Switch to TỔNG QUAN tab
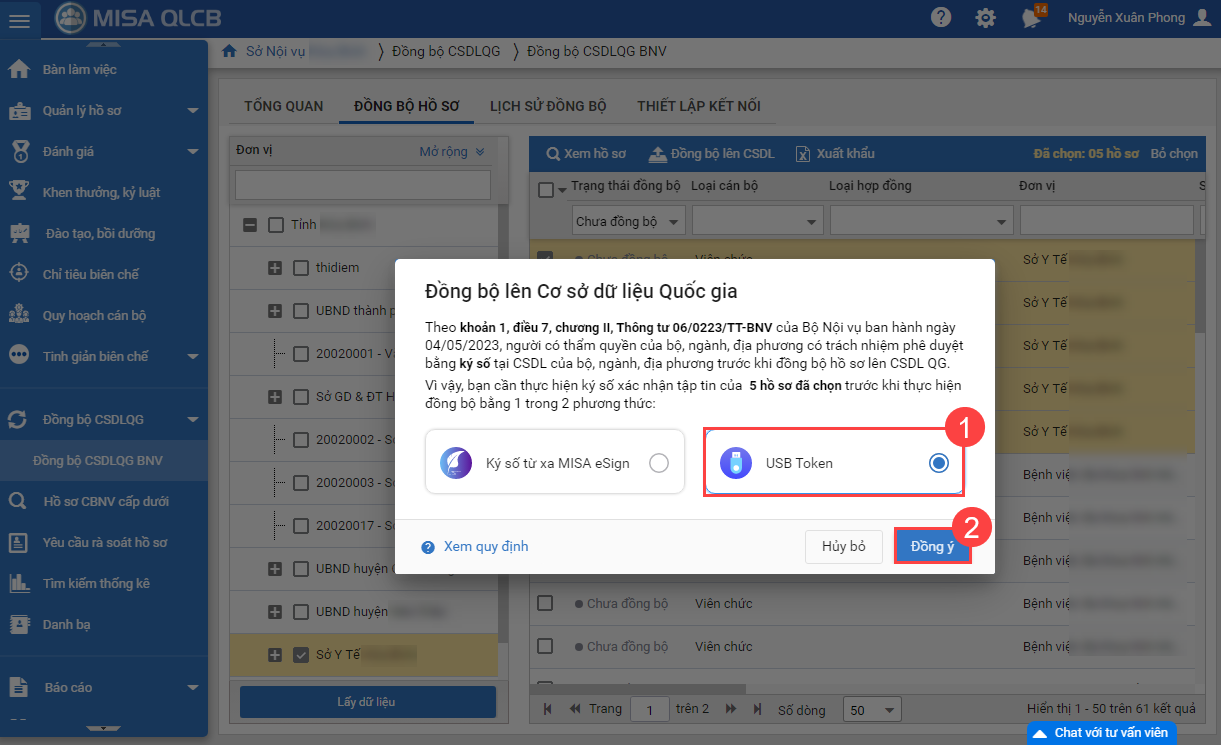The height and width of the screenshot is (745, 1221). click(284, 106)
